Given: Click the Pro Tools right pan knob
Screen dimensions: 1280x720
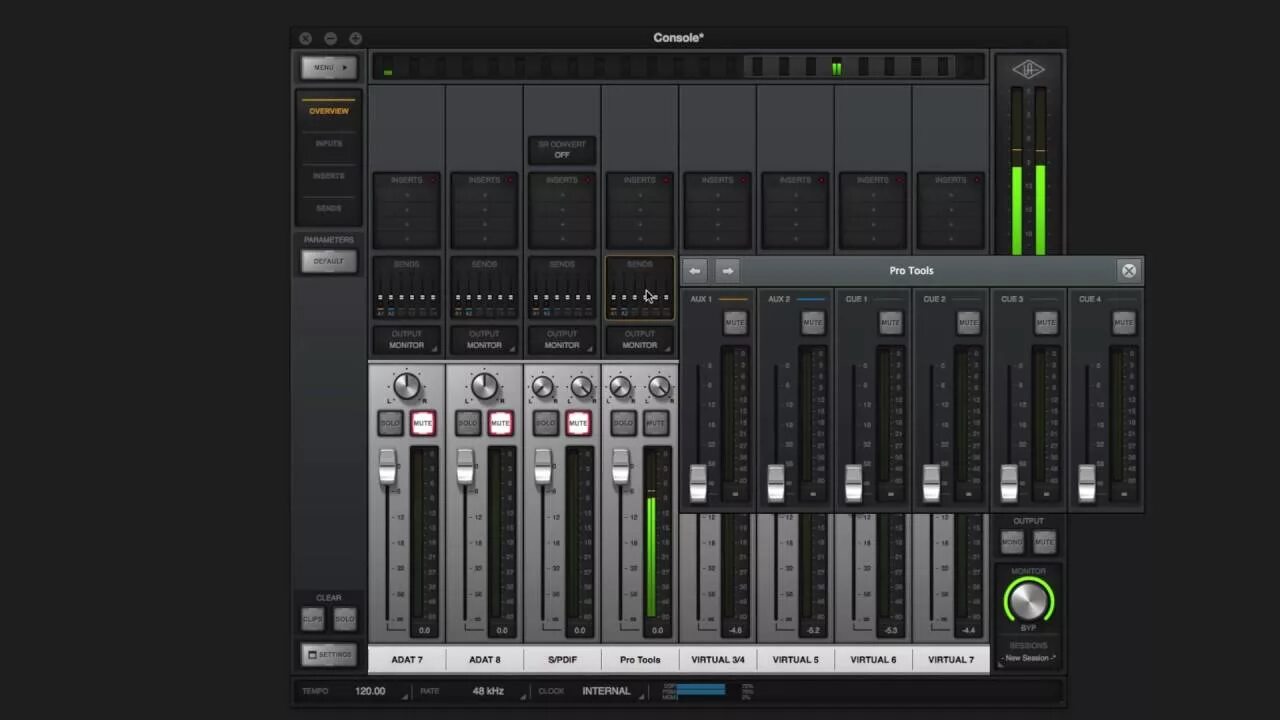Looking at the screenshot, I should [x=660, y=387].
